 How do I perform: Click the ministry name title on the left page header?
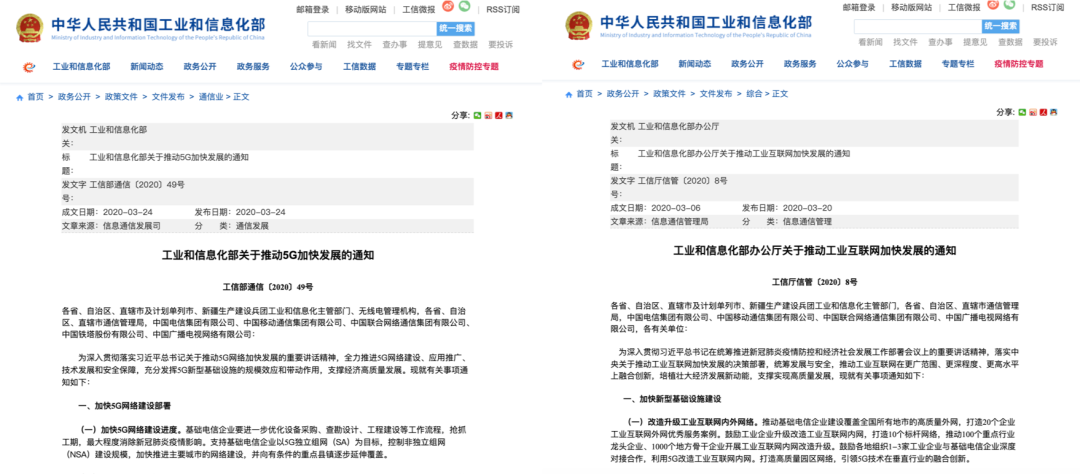pyautogui.click(x=158, y=25)
